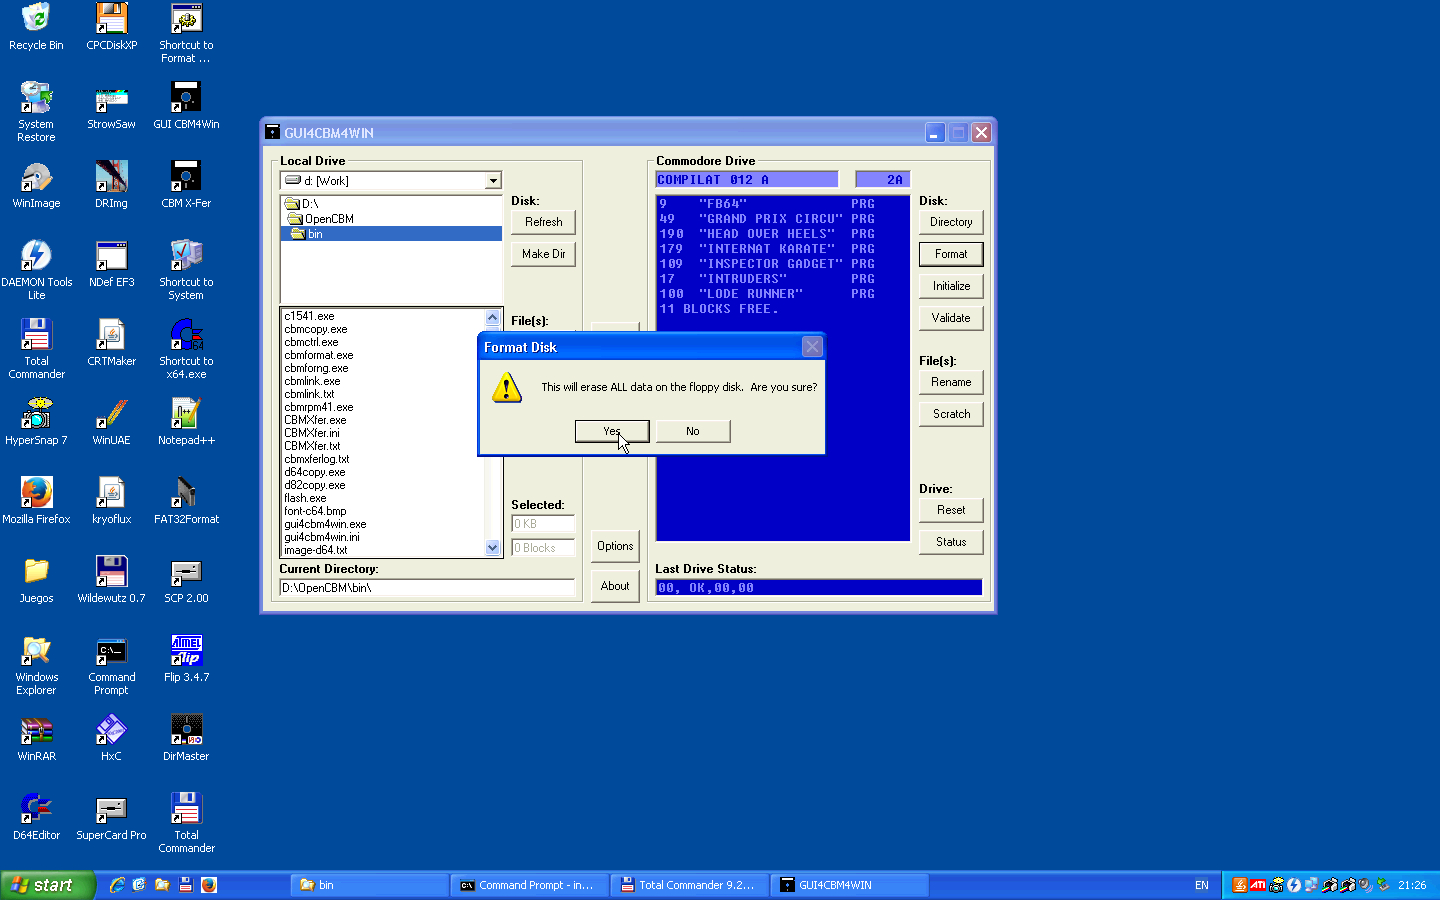Screen dimensions: 1440x900
Task: Click the Make Dir button
Action: [544, 254]
